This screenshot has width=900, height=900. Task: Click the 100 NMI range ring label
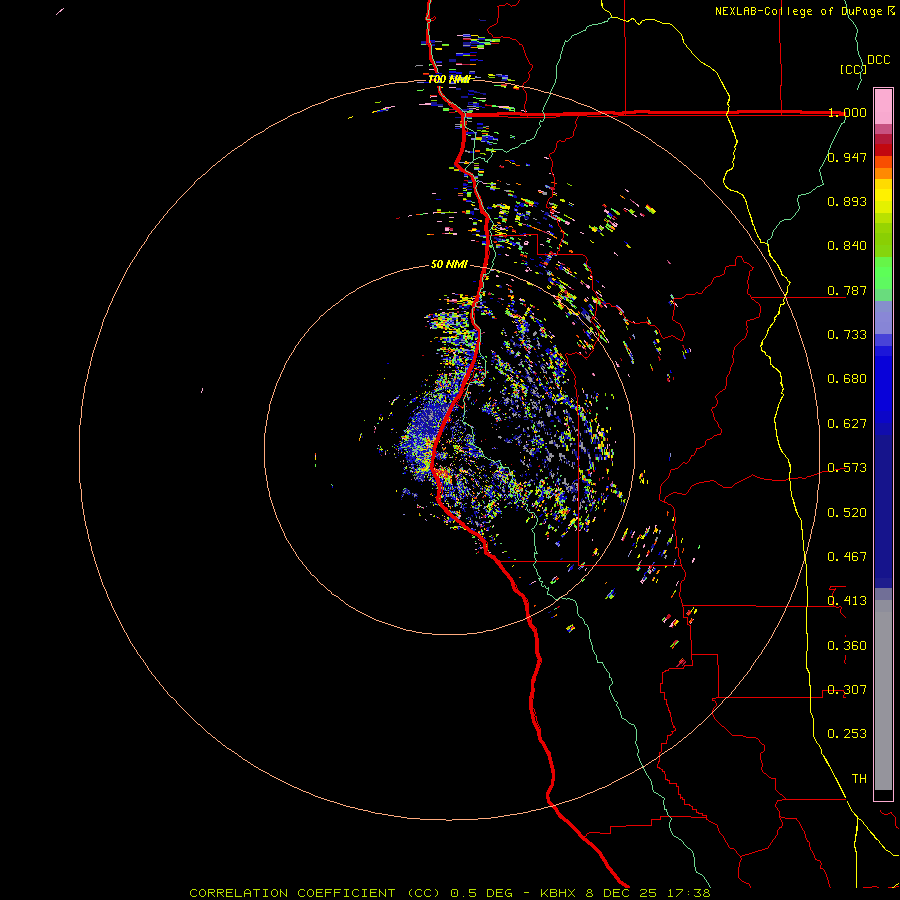click(448, 79)
